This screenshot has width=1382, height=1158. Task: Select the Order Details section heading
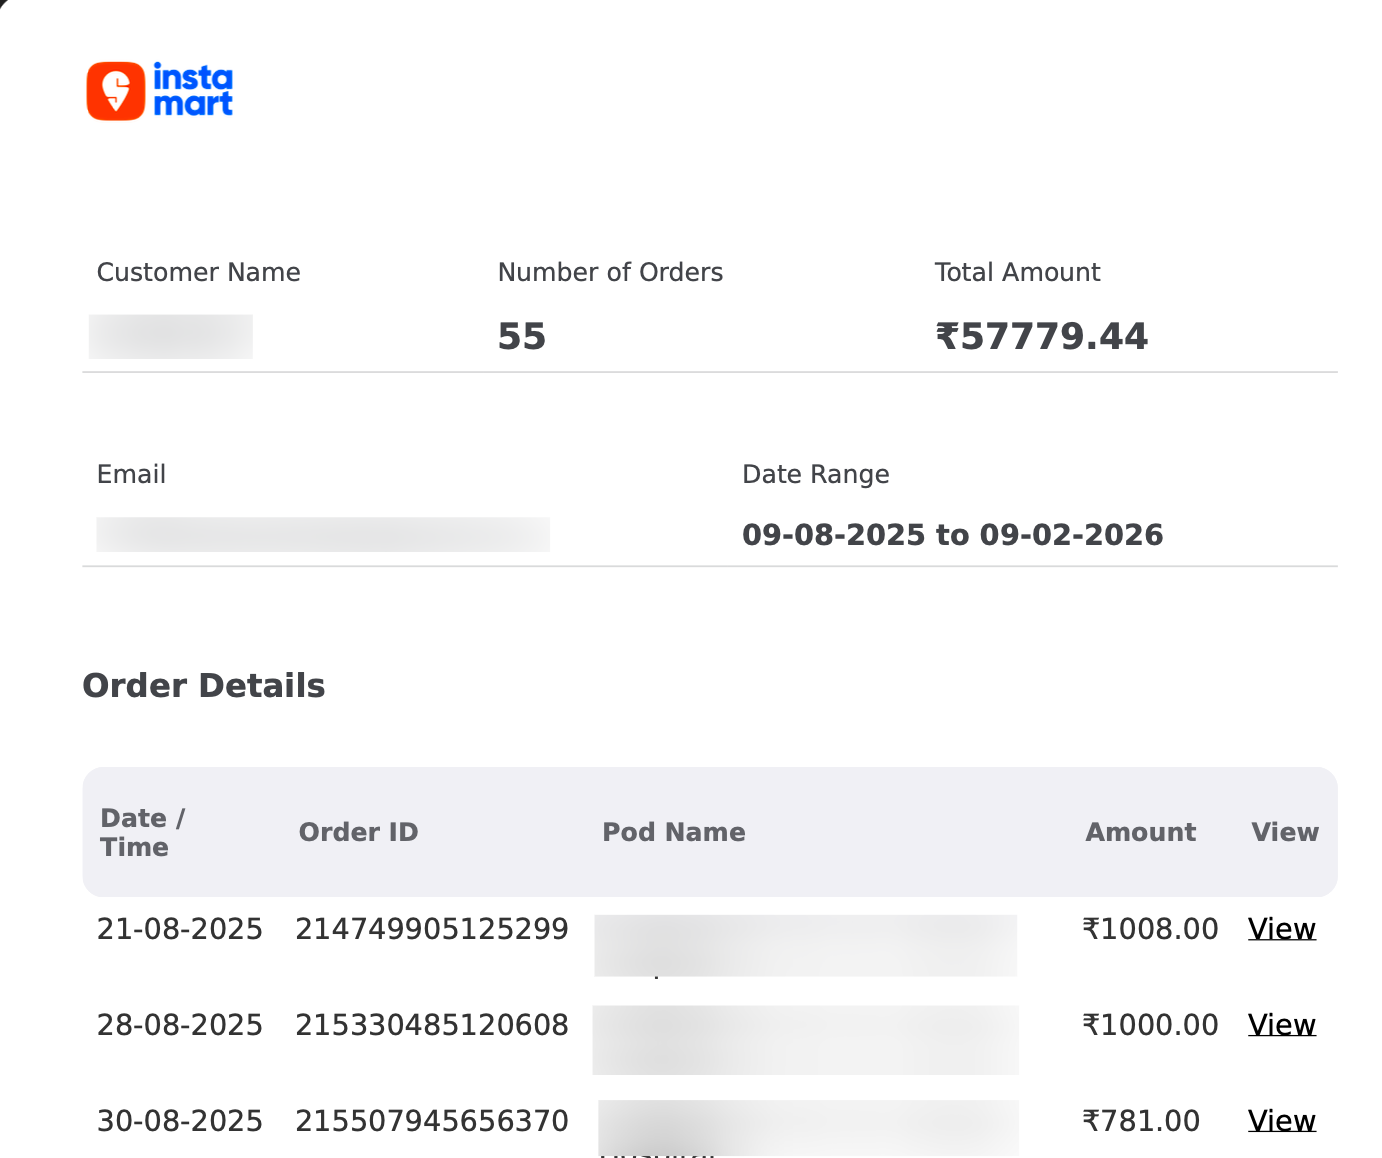pos(203,685)
